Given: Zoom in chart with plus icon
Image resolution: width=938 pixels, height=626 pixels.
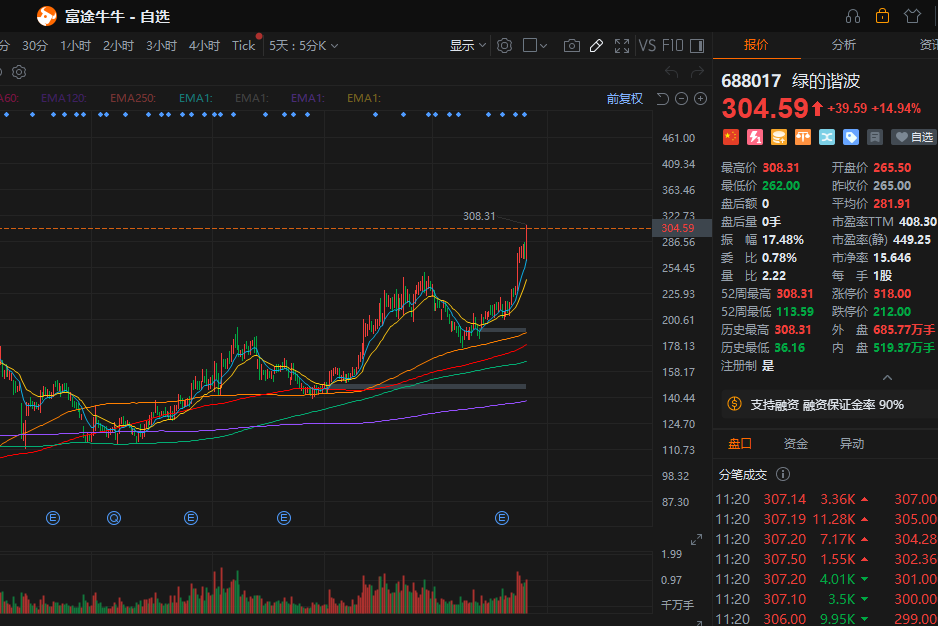Looking at the screenshot, I should [701, 99].
